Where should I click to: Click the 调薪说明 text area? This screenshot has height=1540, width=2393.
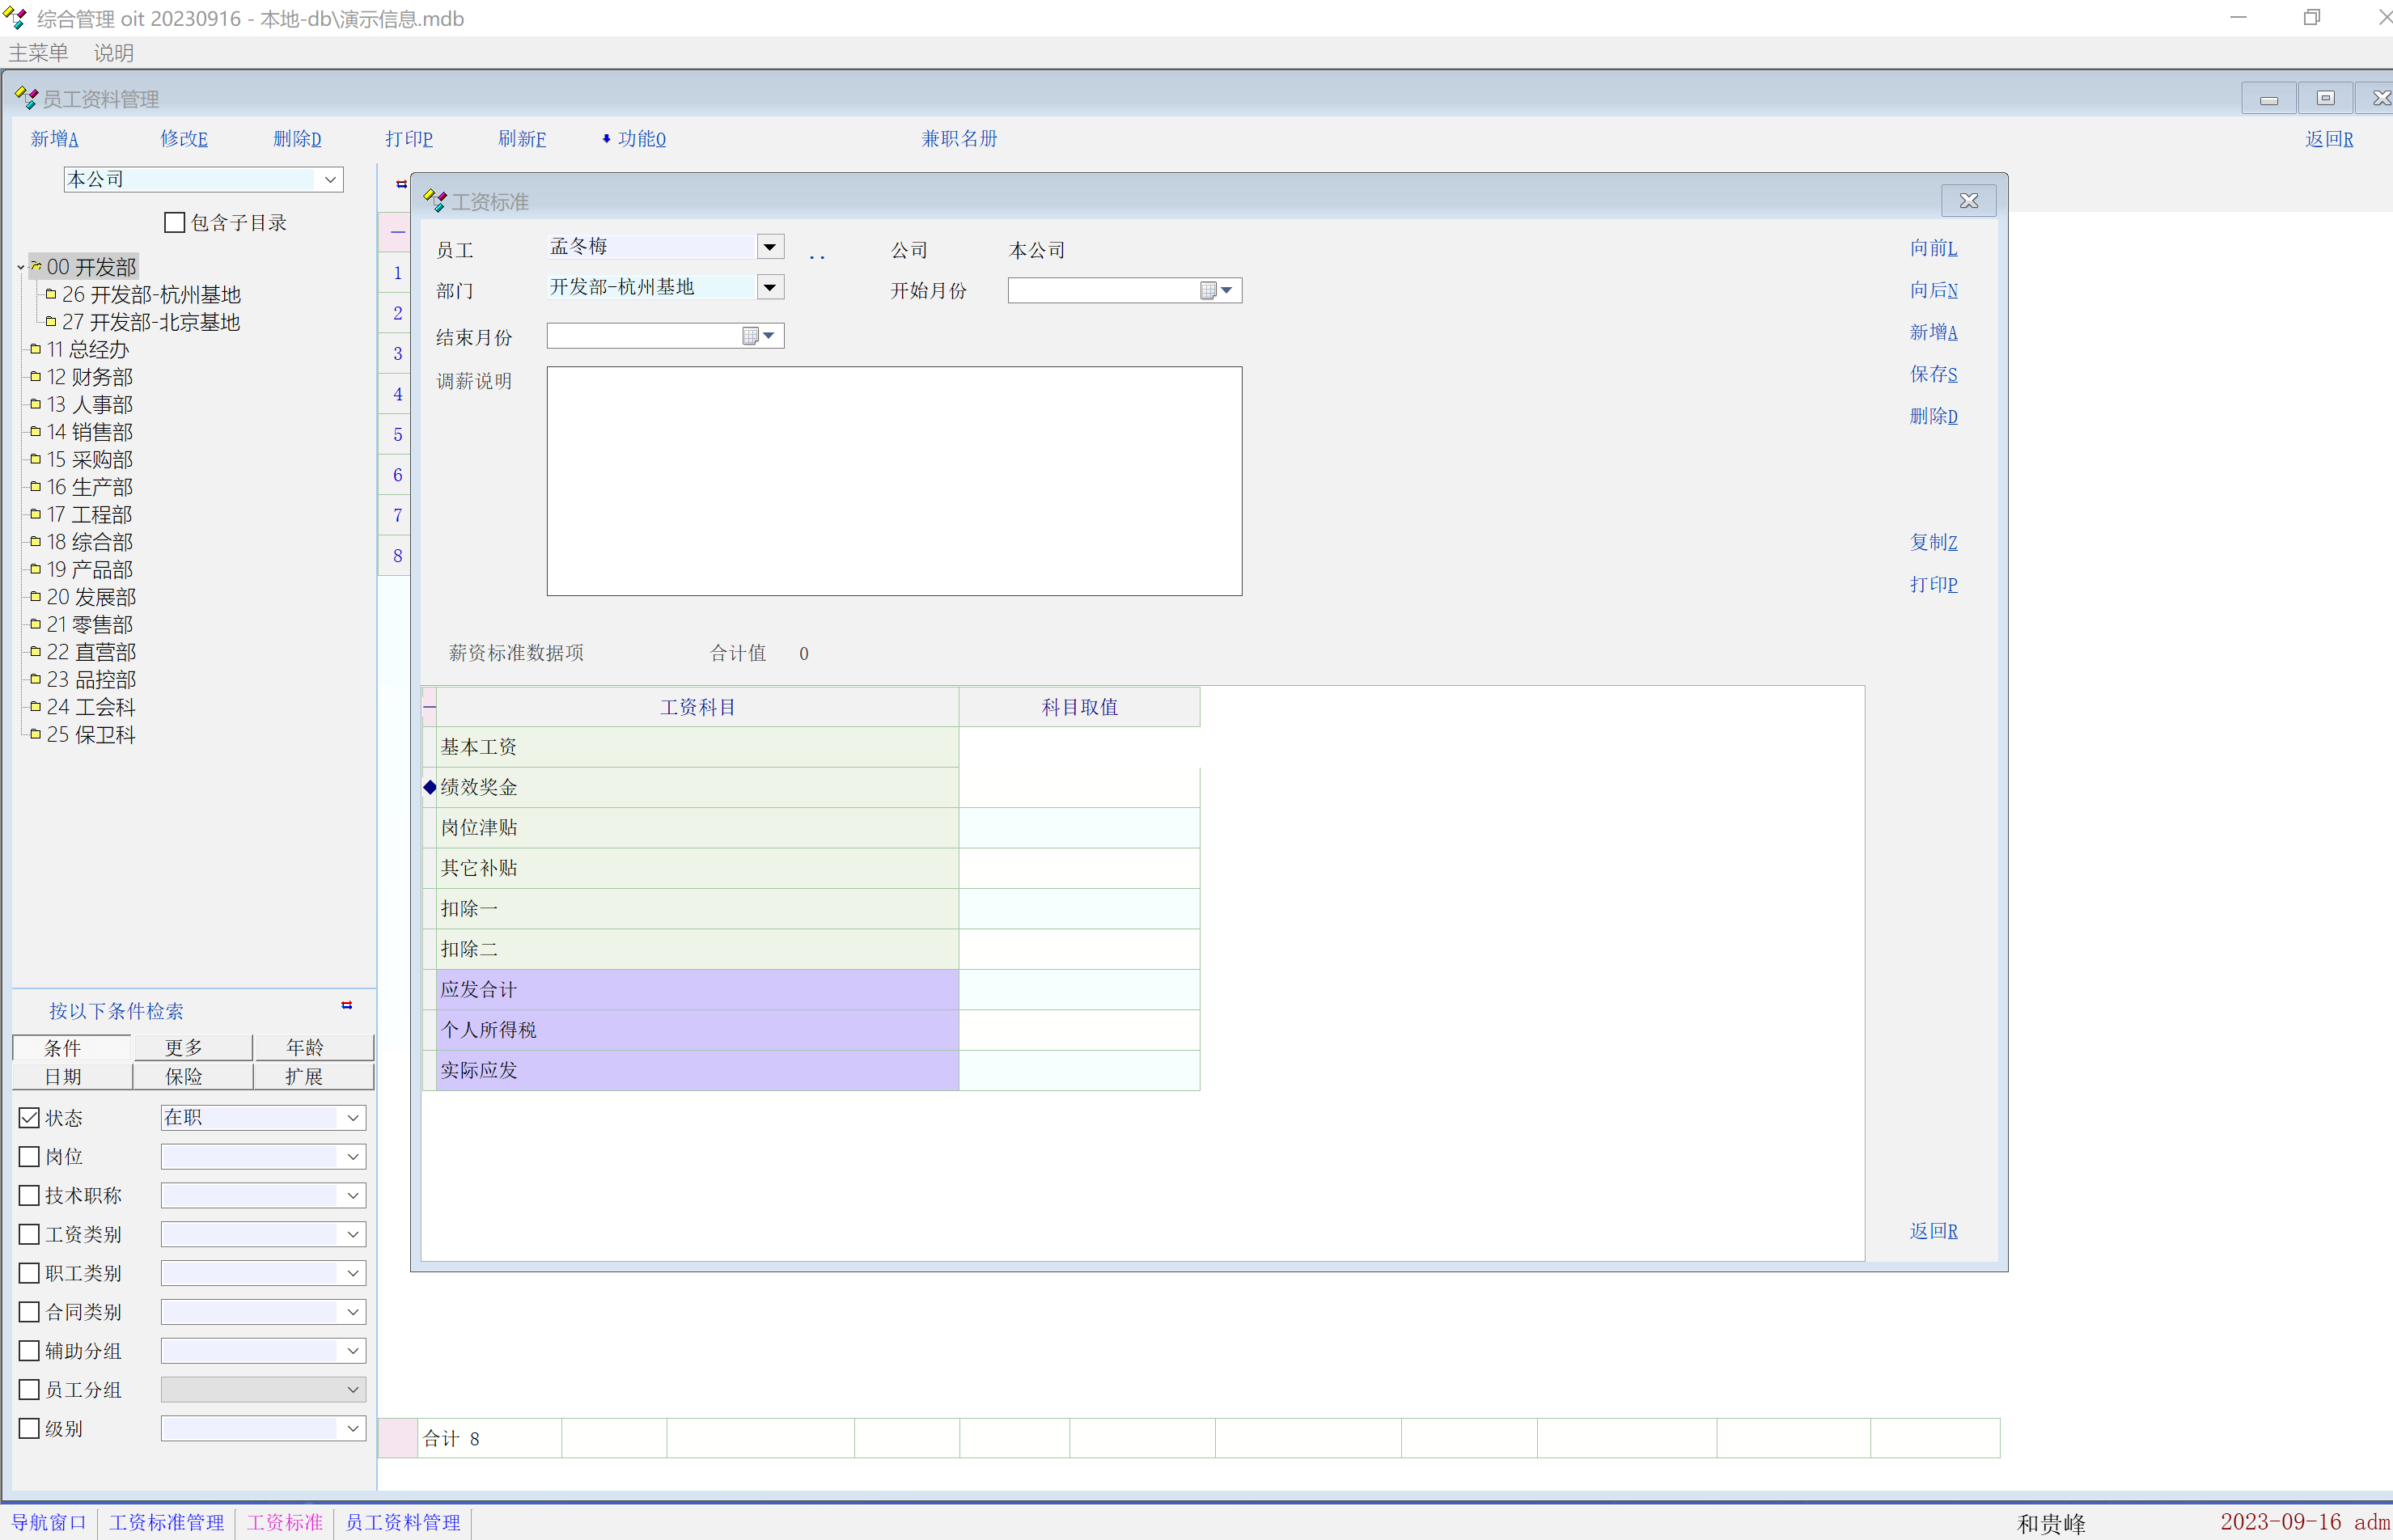pyautogui.click(x=893, y=480)
